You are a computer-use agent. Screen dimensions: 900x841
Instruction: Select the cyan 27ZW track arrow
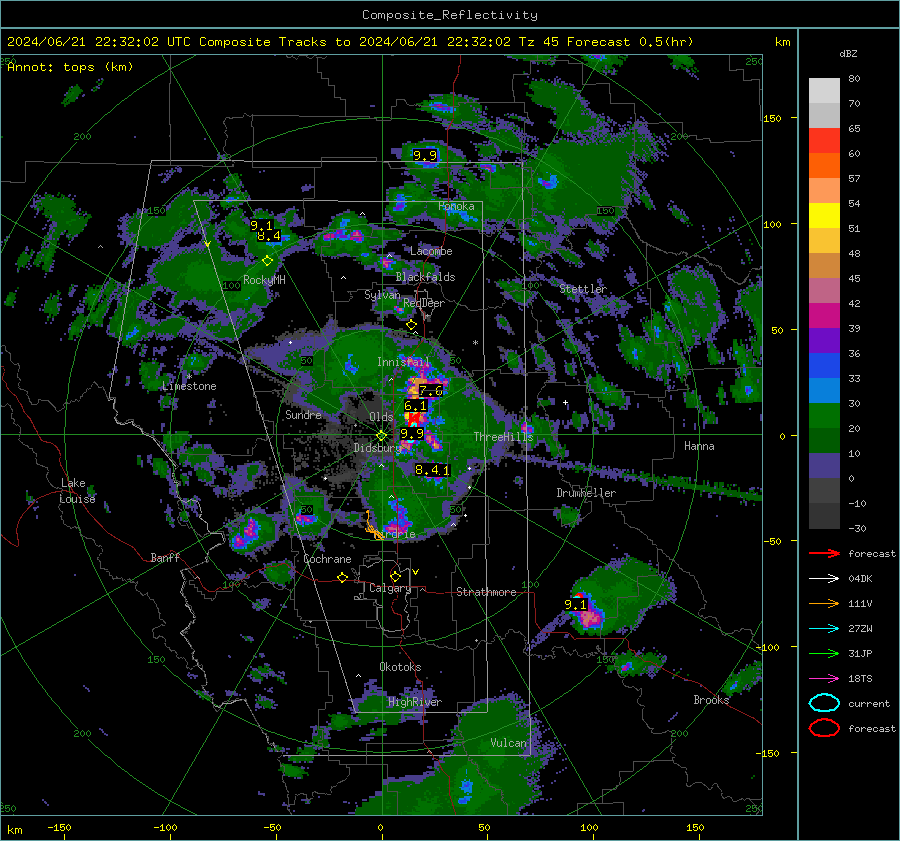(x=824, y=629)
